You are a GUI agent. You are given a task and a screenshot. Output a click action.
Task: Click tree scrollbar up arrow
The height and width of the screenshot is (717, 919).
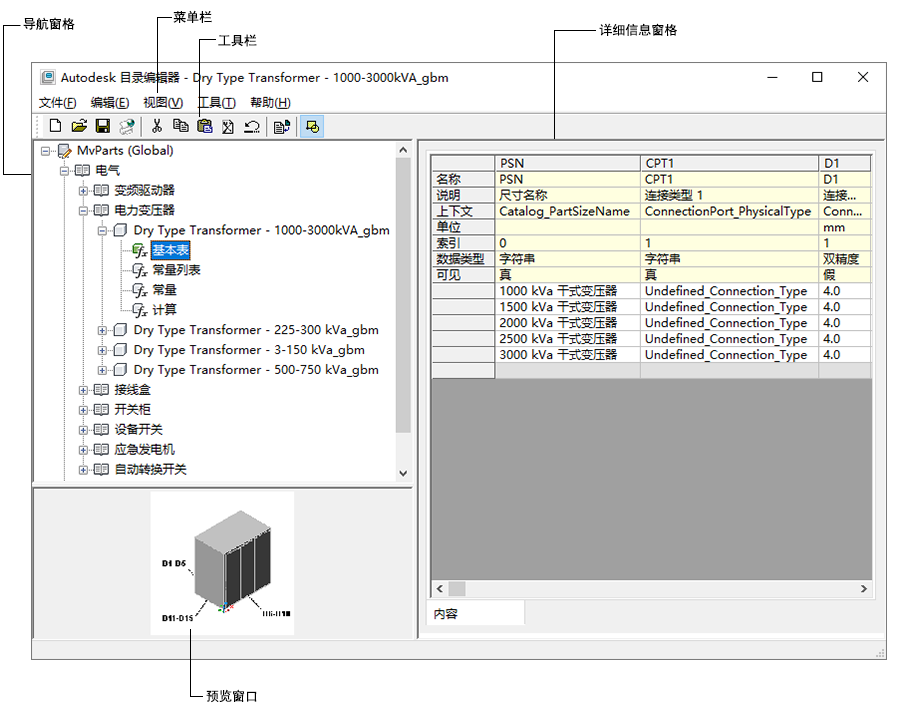tap(403, 150)
